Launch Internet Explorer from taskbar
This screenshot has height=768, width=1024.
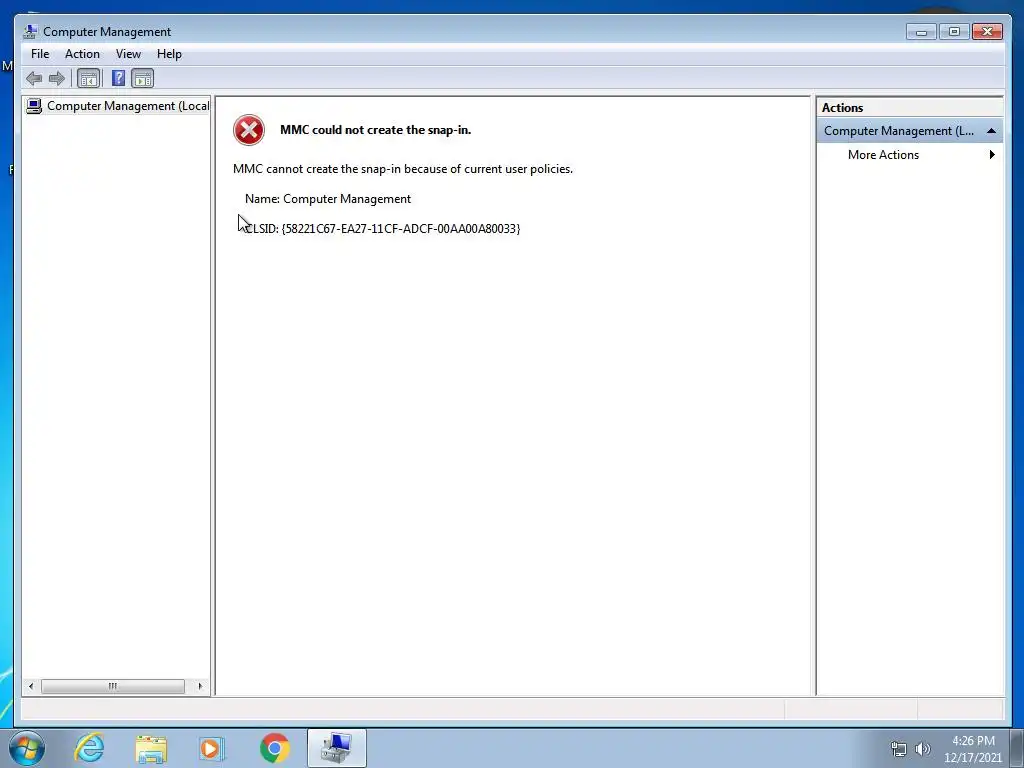(x=89, y=748)
